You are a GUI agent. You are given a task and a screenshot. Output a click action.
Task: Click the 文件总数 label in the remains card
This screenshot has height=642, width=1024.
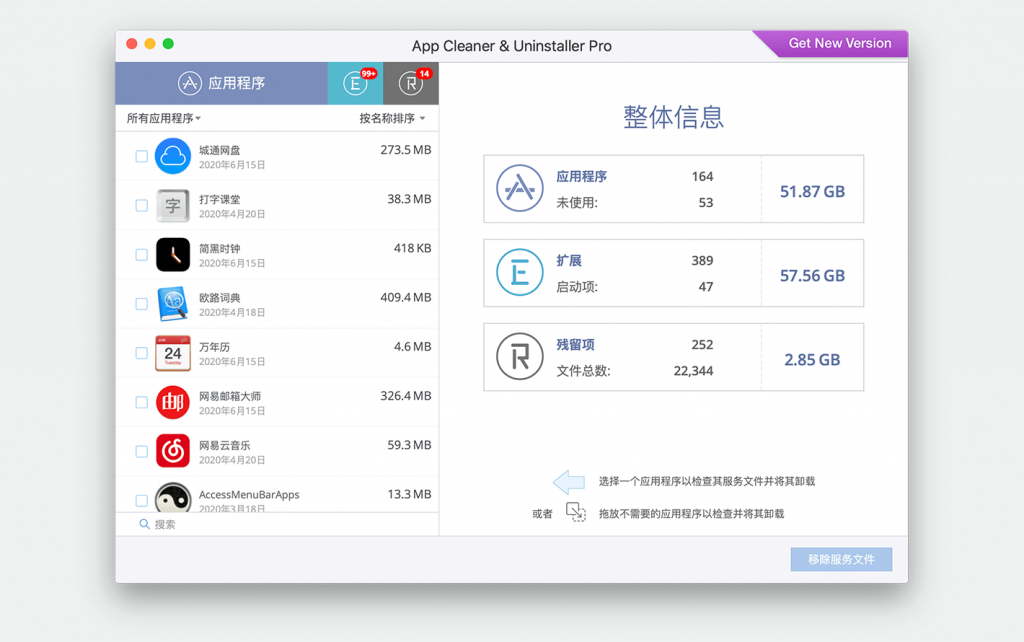click(x=583, y=371)
